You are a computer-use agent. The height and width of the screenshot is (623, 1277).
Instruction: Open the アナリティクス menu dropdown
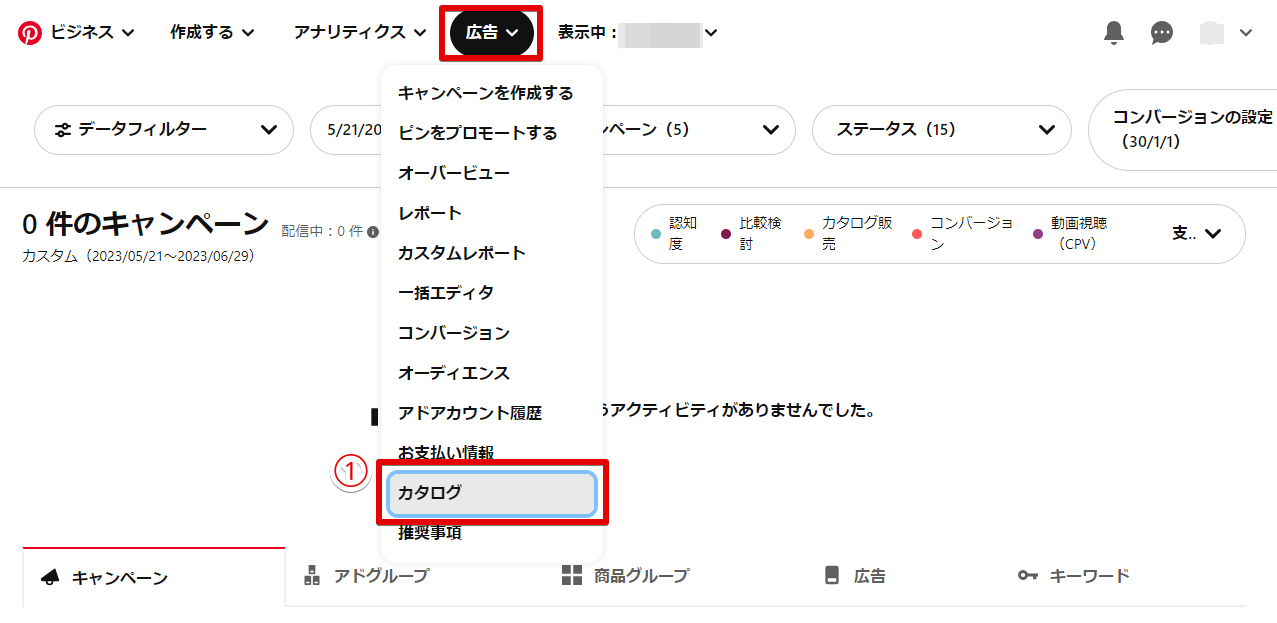point(360,33)
